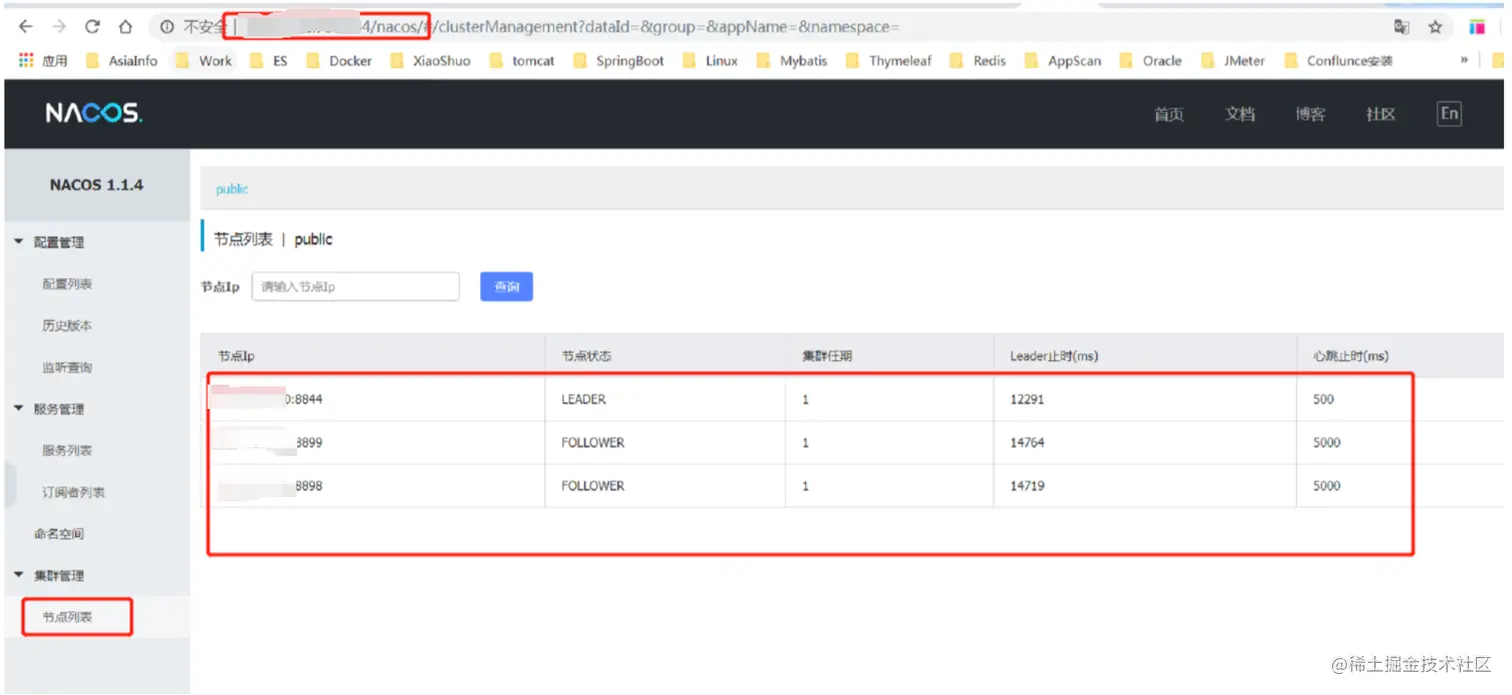Image resolution: width=1512 pixels, height=695 pixels.
Task: Open the AppScan bookmark folder
Action: [1063, 60]
